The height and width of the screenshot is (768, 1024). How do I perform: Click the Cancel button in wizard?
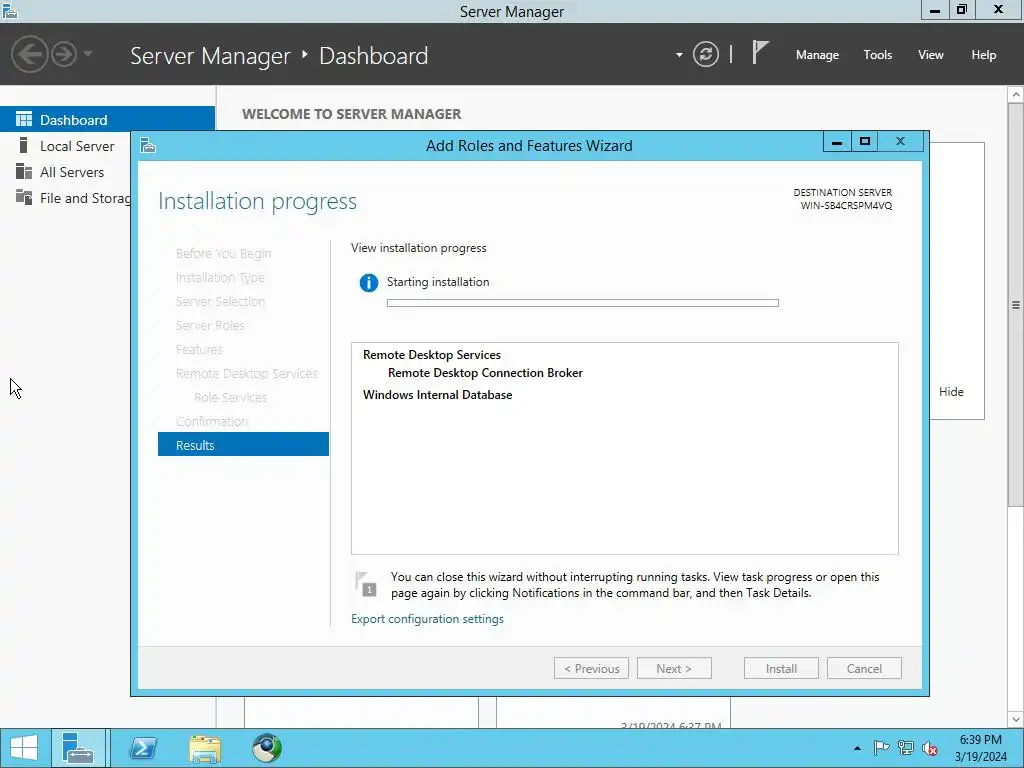864,669
